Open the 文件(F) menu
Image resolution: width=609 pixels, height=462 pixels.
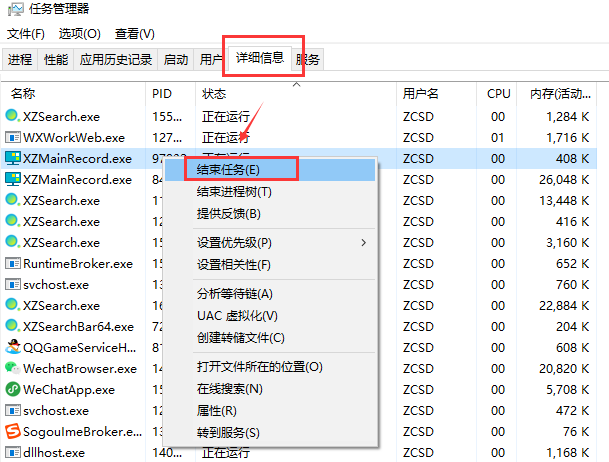tap(26, 34)
